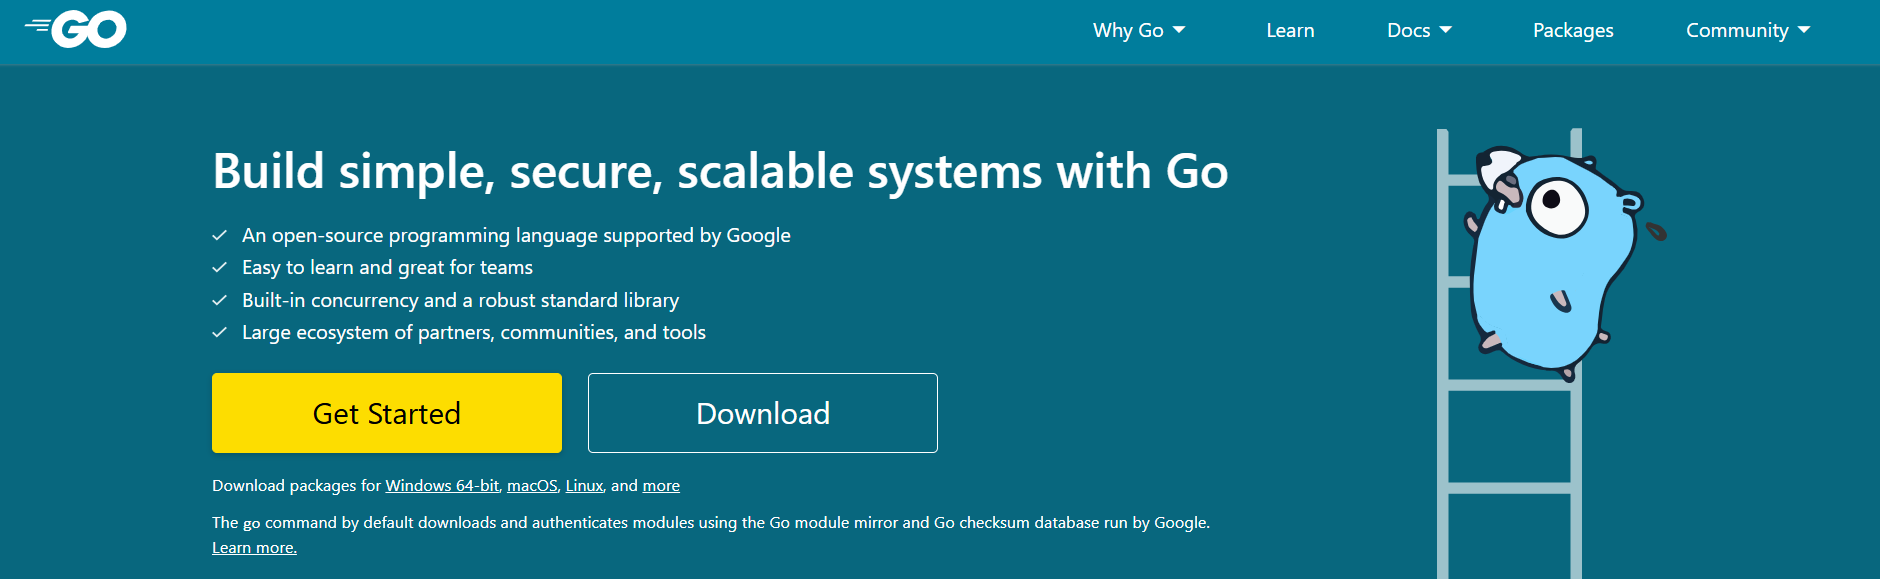Expand the Community dropdown arrow
The height and width of the screenshot is (579, 1880).
coord(1804,30)
